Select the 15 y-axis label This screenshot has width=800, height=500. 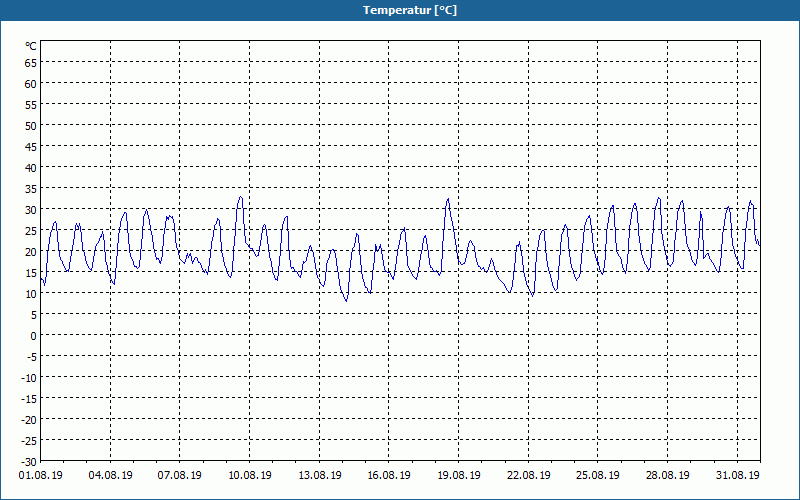point(31,272)
